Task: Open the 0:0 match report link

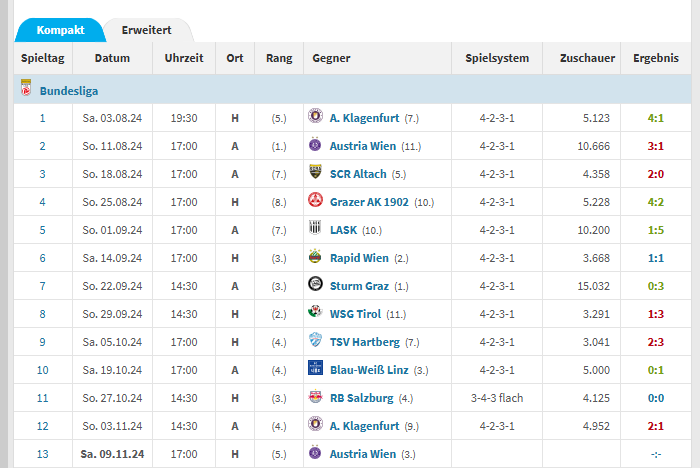Action: (x=656, y=397)
